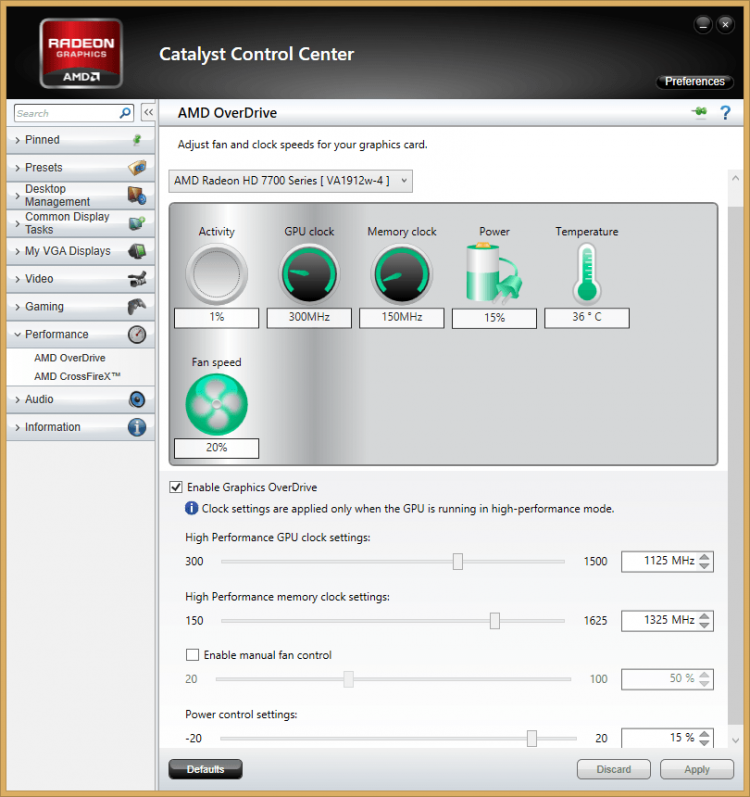The width and height of the screenshot is (750, 797).
Task: Click the Temperature thermometer icon
Action: (586, 273)
